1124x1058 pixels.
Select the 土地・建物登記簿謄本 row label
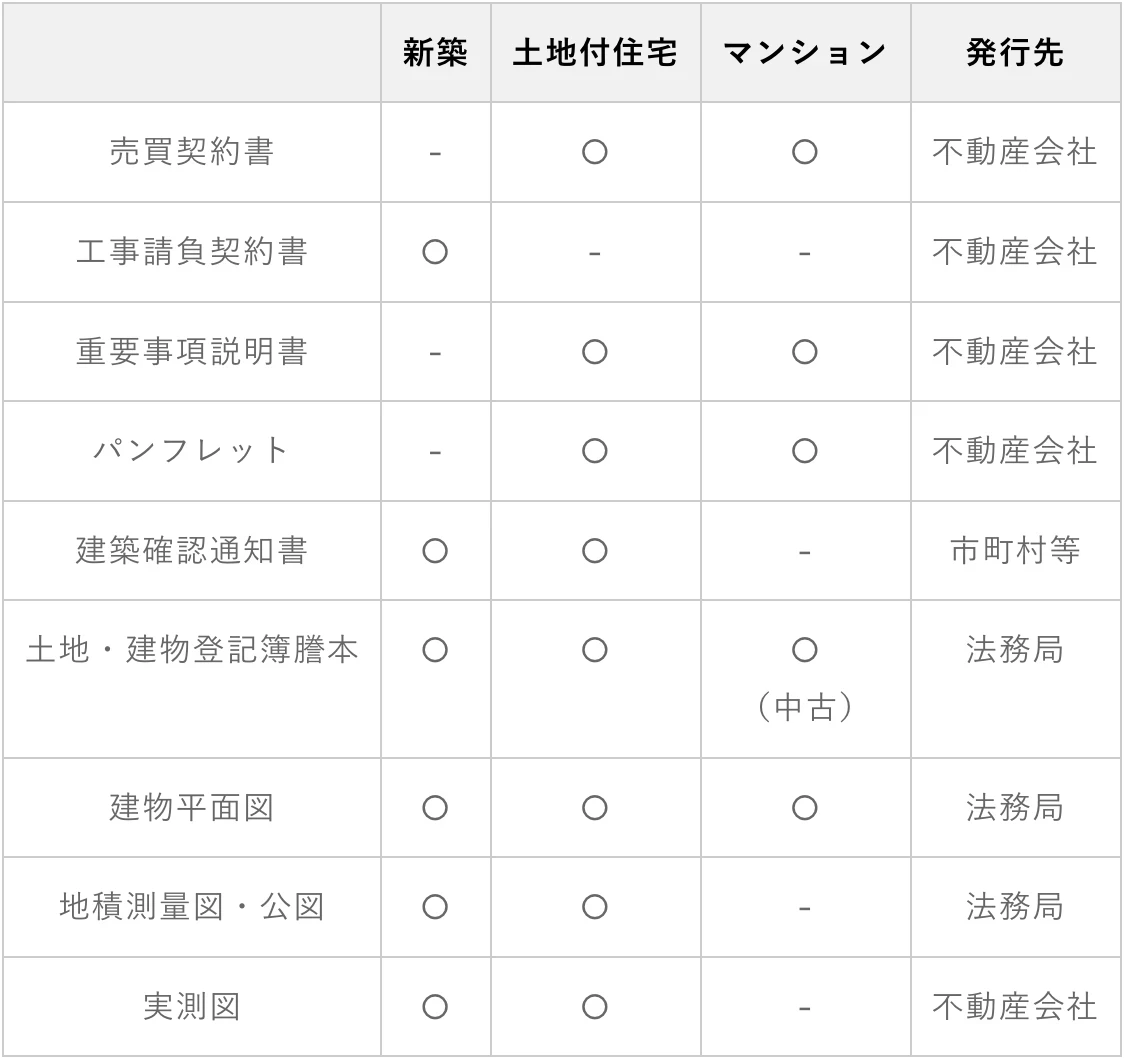tap(191, 650)
